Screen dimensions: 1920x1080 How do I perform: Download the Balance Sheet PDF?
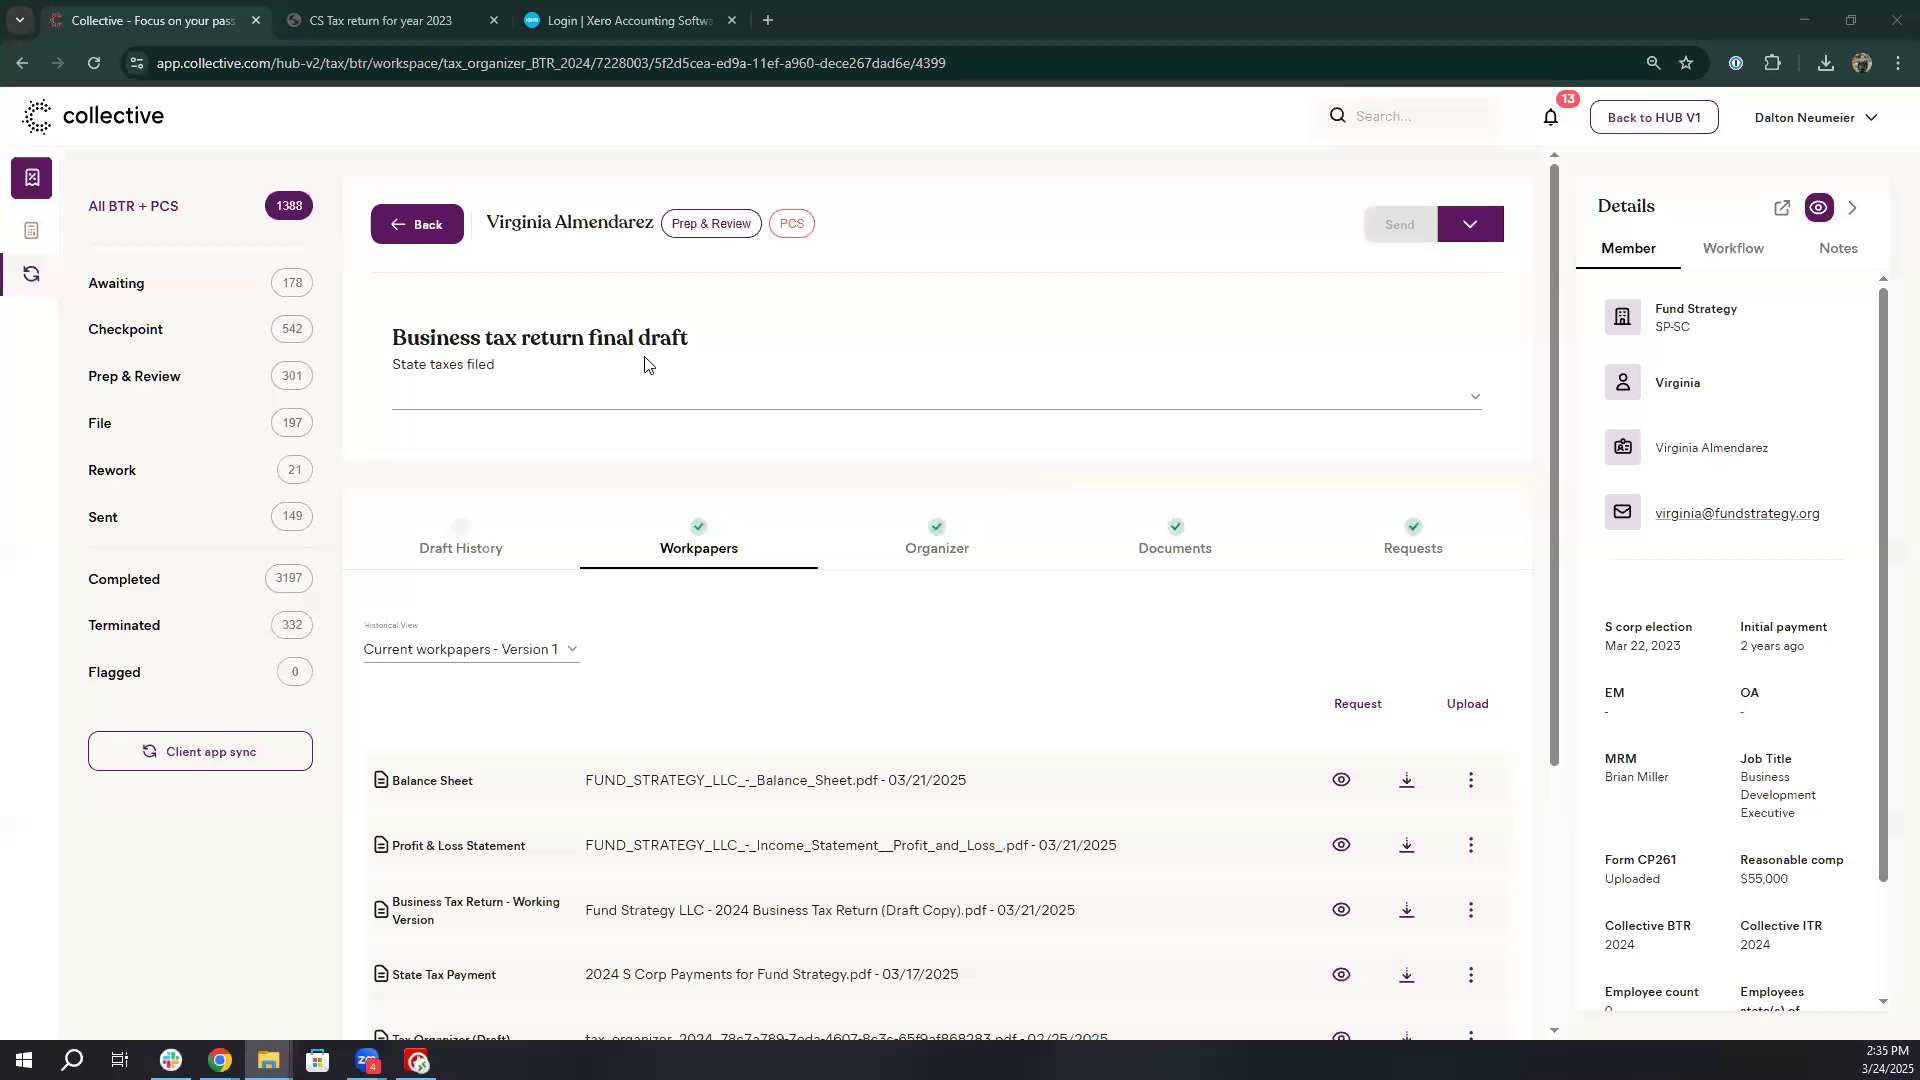[x=1406, y=780]
